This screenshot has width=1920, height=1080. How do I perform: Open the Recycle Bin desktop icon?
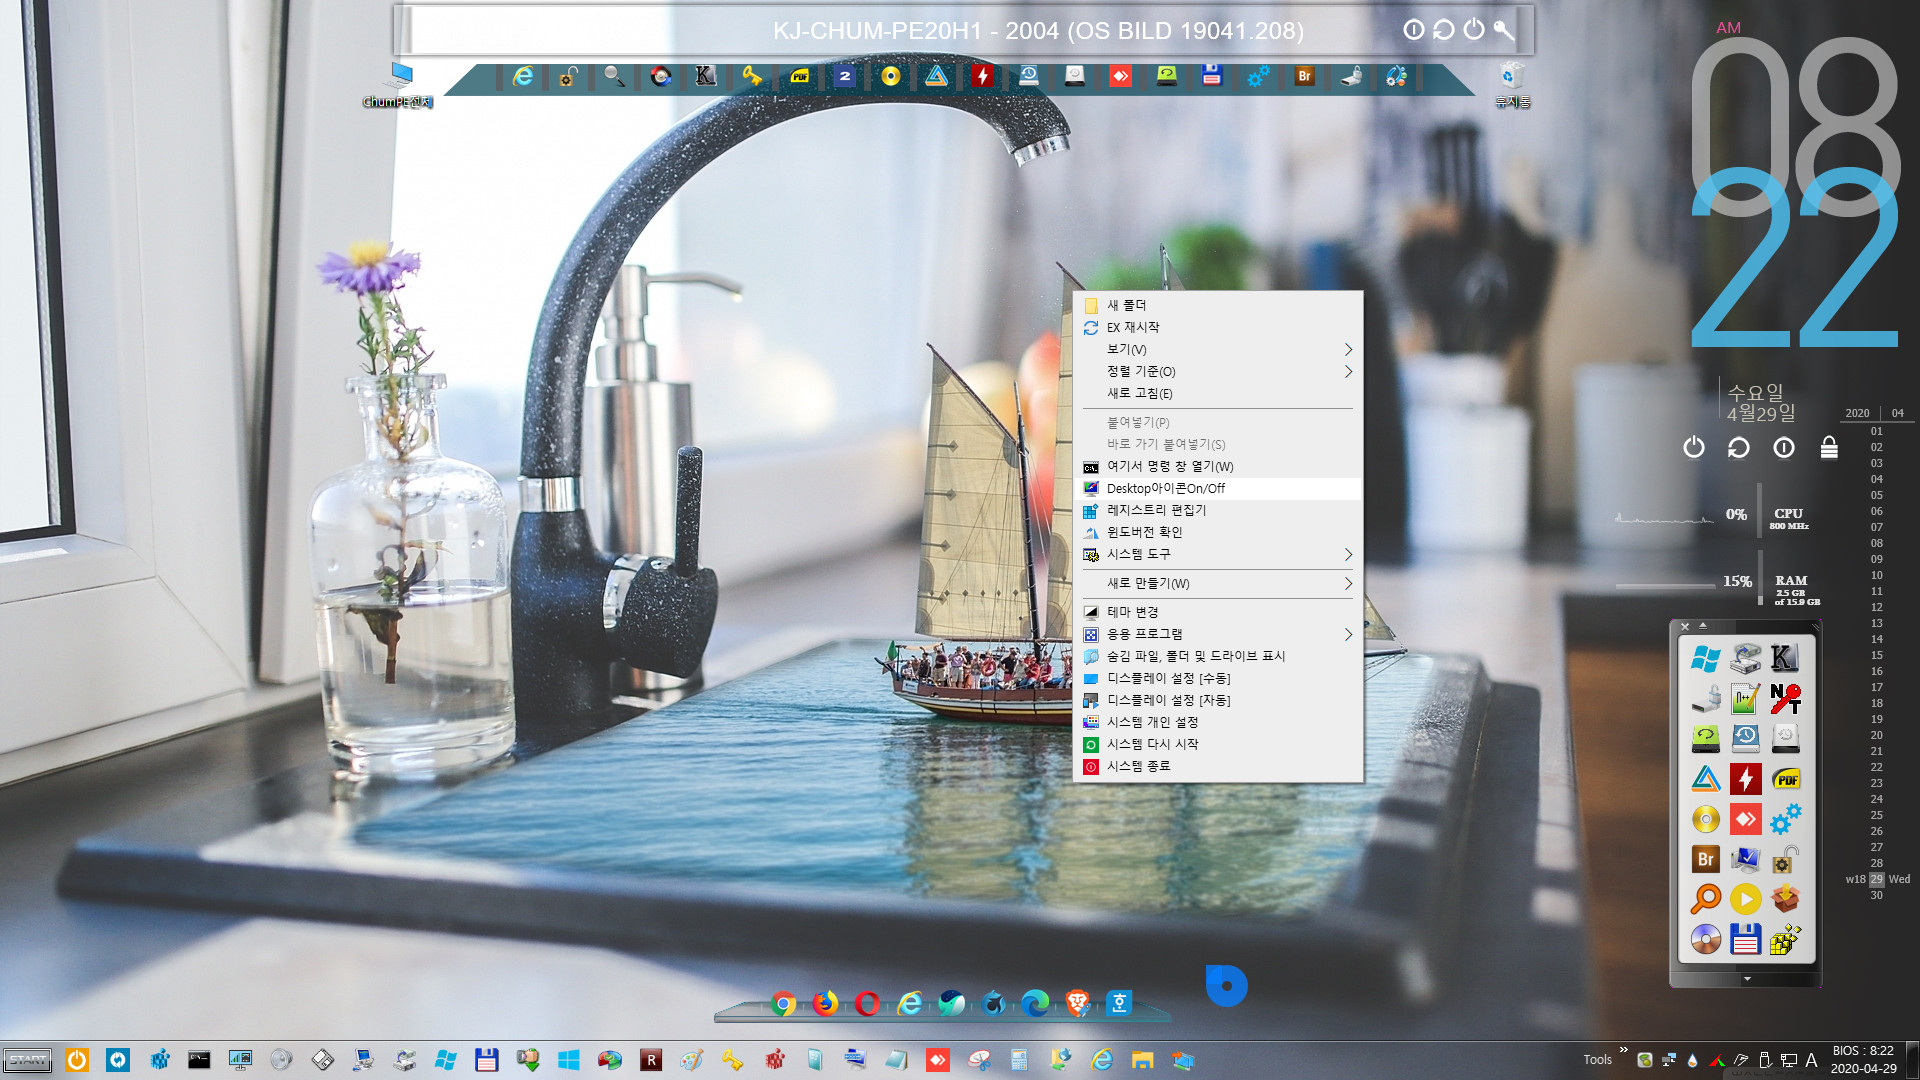pos(1512,84)
